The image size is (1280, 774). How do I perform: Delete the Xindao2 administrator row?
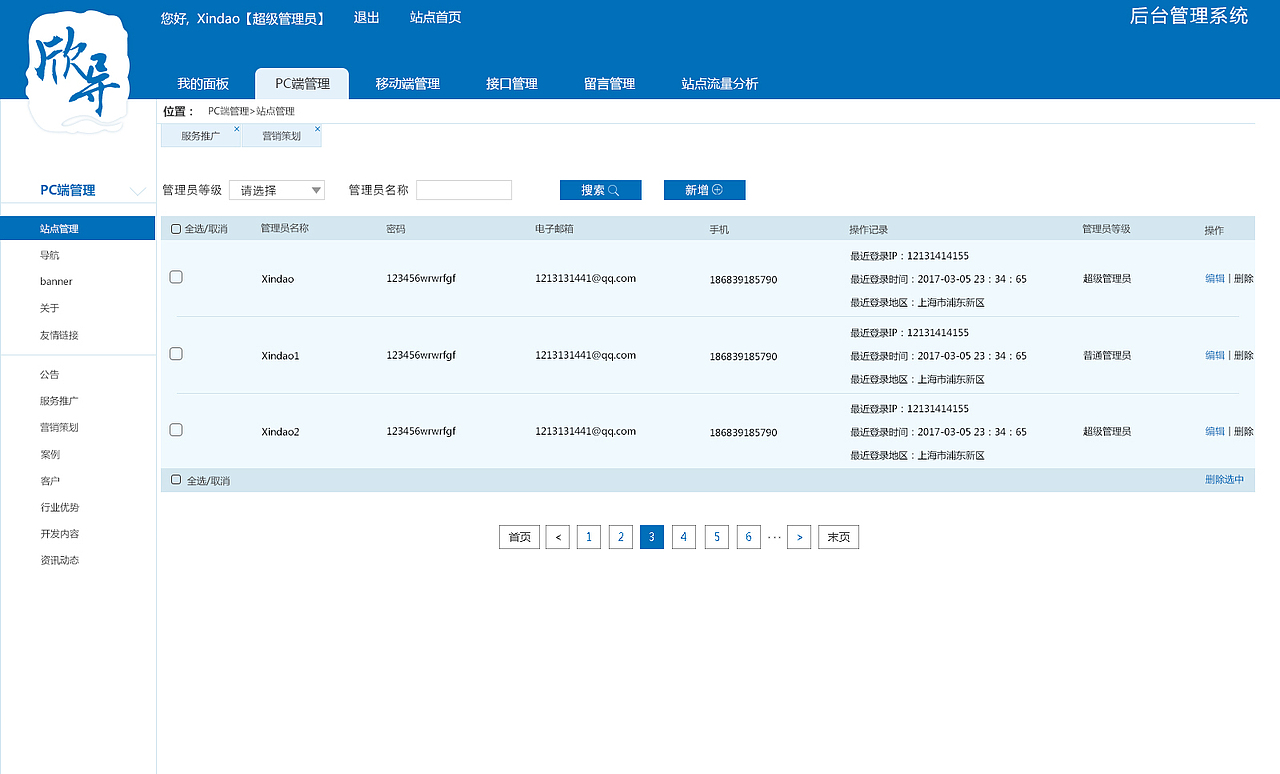click(1244, 431)
